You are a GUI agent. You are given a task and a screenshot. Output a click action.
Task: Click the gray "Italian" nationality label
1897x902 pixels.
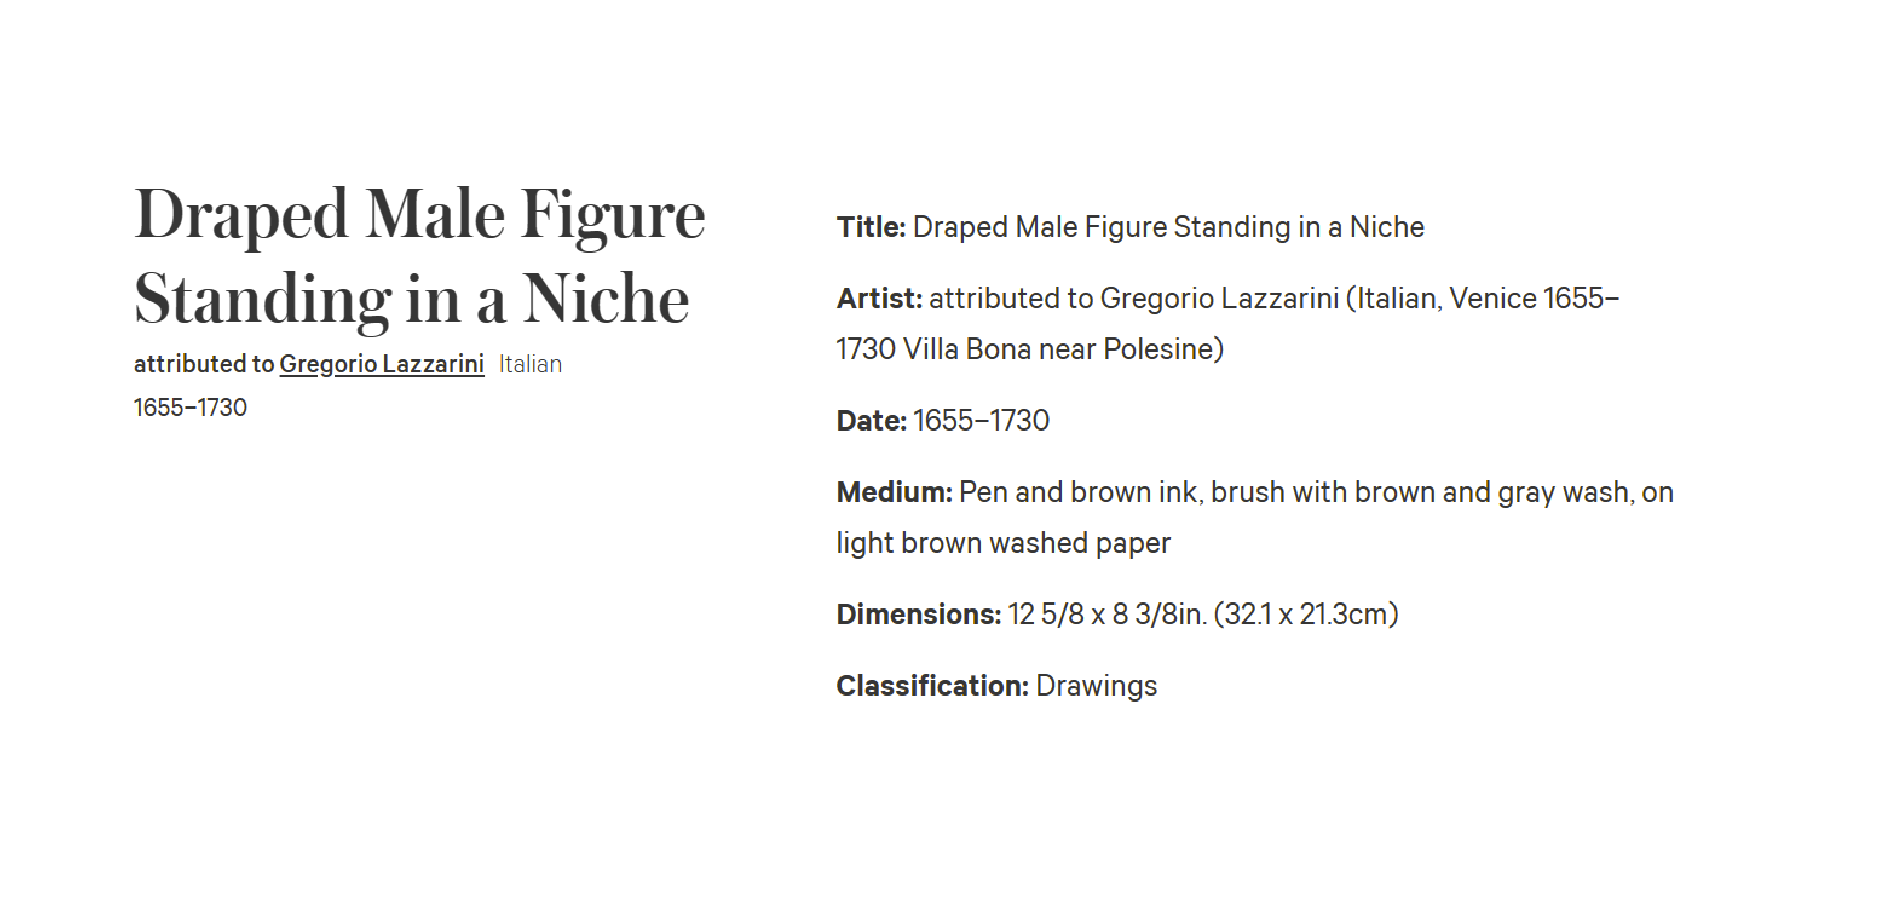[530, 364]
